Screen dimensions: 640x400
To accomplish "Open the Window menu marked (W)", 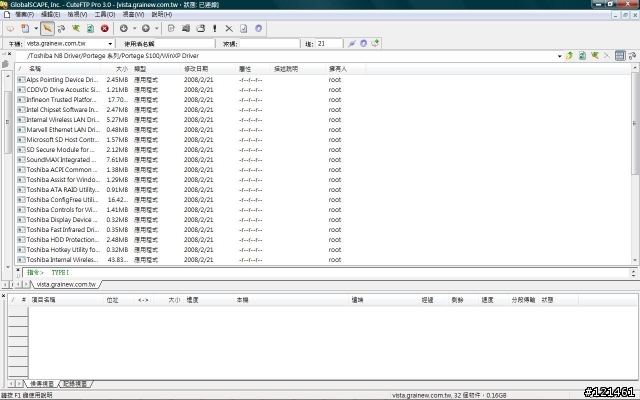I will coord(133,14).
